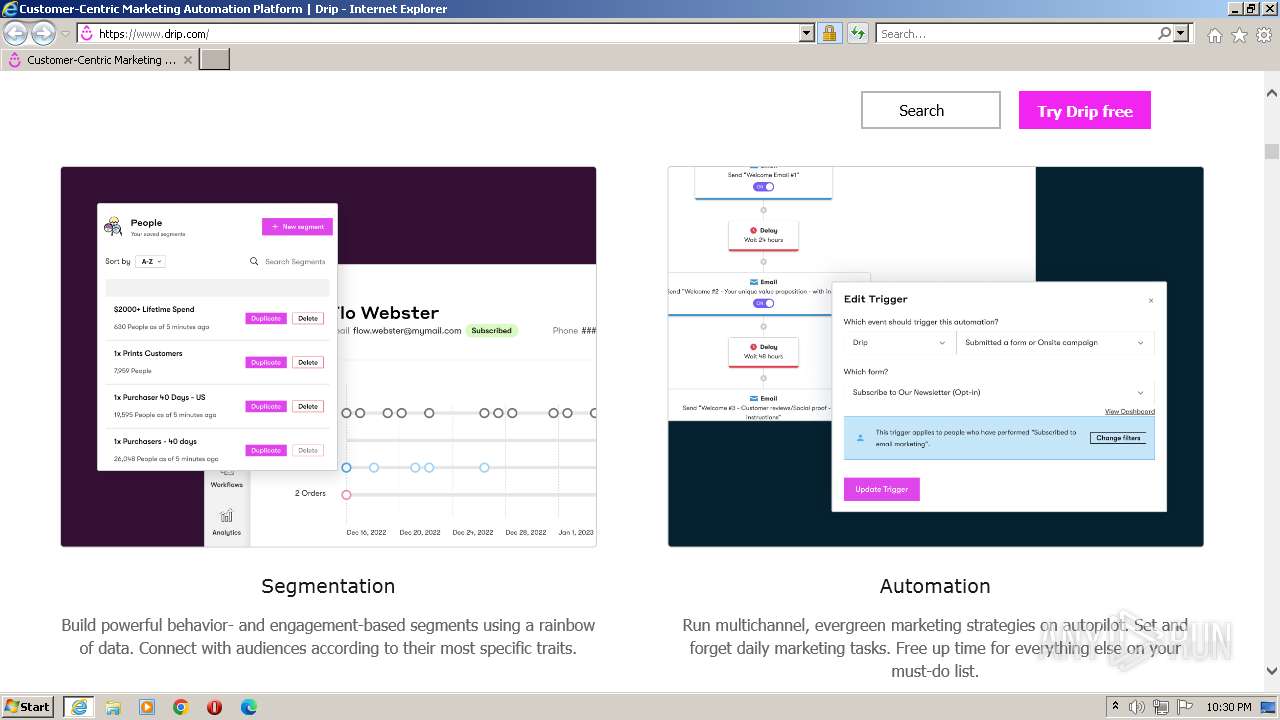Open the Automation screenshot image
The height and width of the screenshot is (720, 1280).
[x=935, y=357]
